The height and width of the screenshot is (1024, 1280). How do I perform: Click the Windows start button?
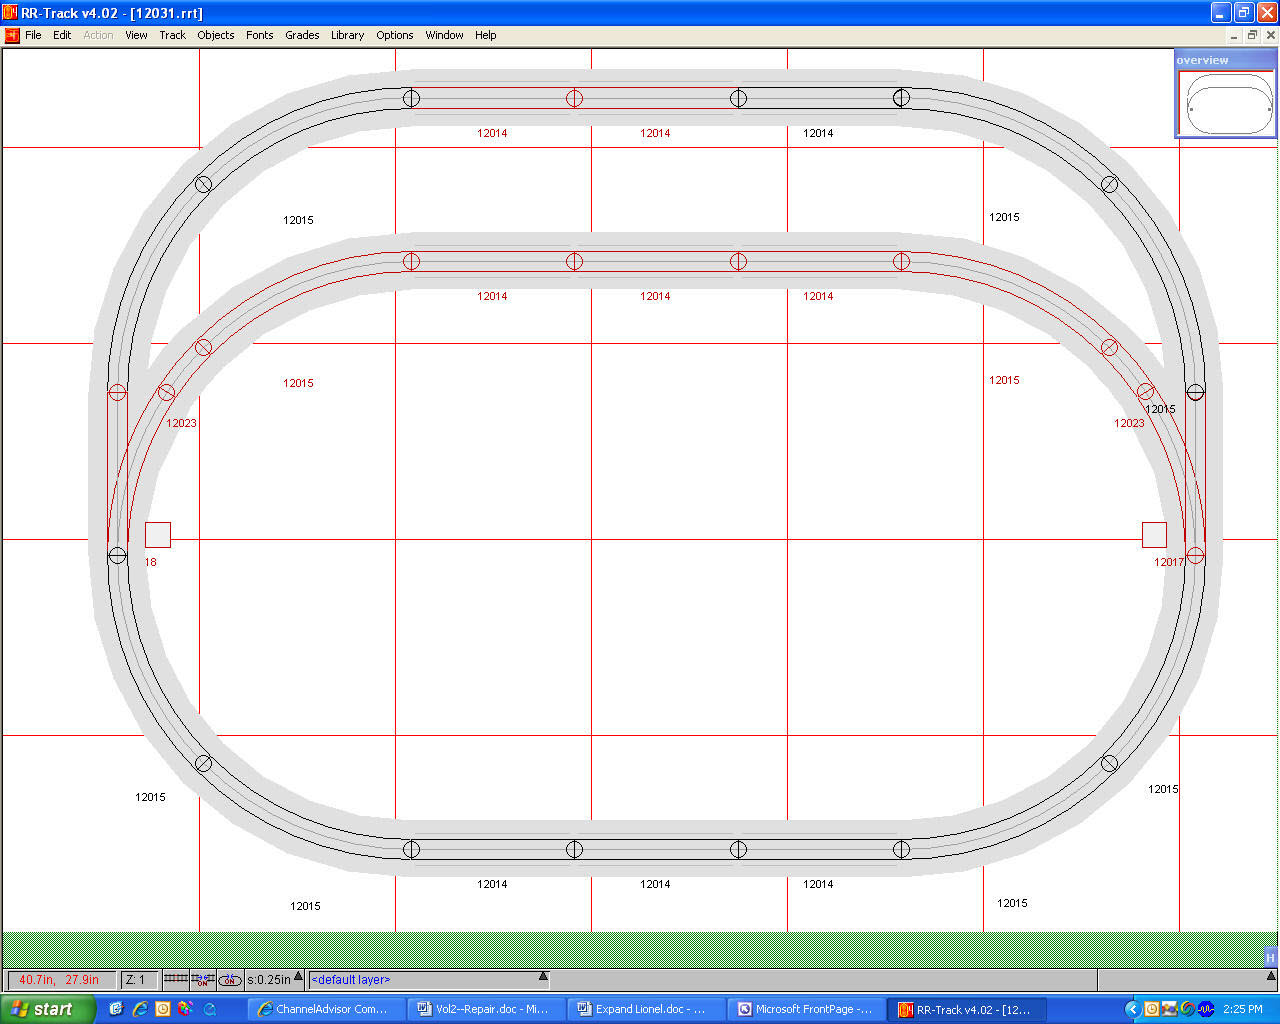tap(48, 1009)
